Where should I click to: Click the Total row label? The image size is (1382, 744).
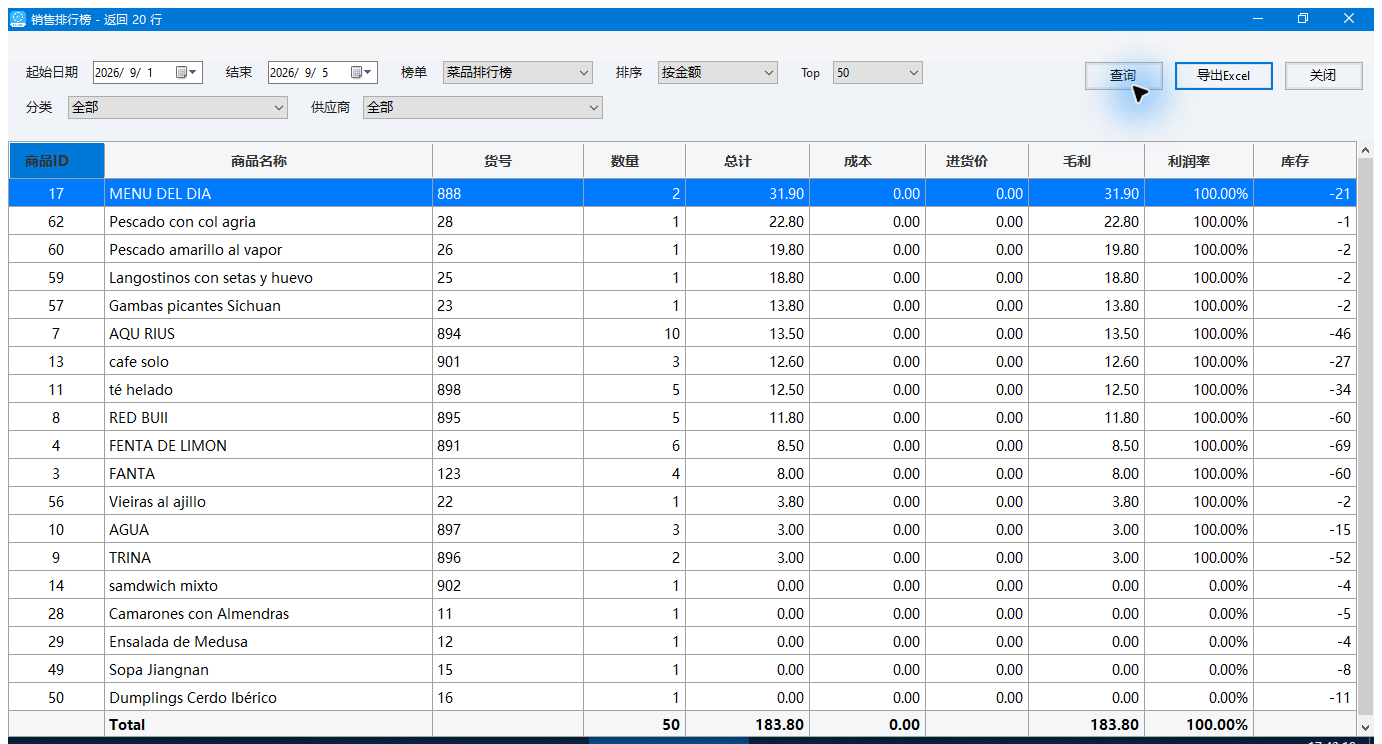tap(127, 725)
